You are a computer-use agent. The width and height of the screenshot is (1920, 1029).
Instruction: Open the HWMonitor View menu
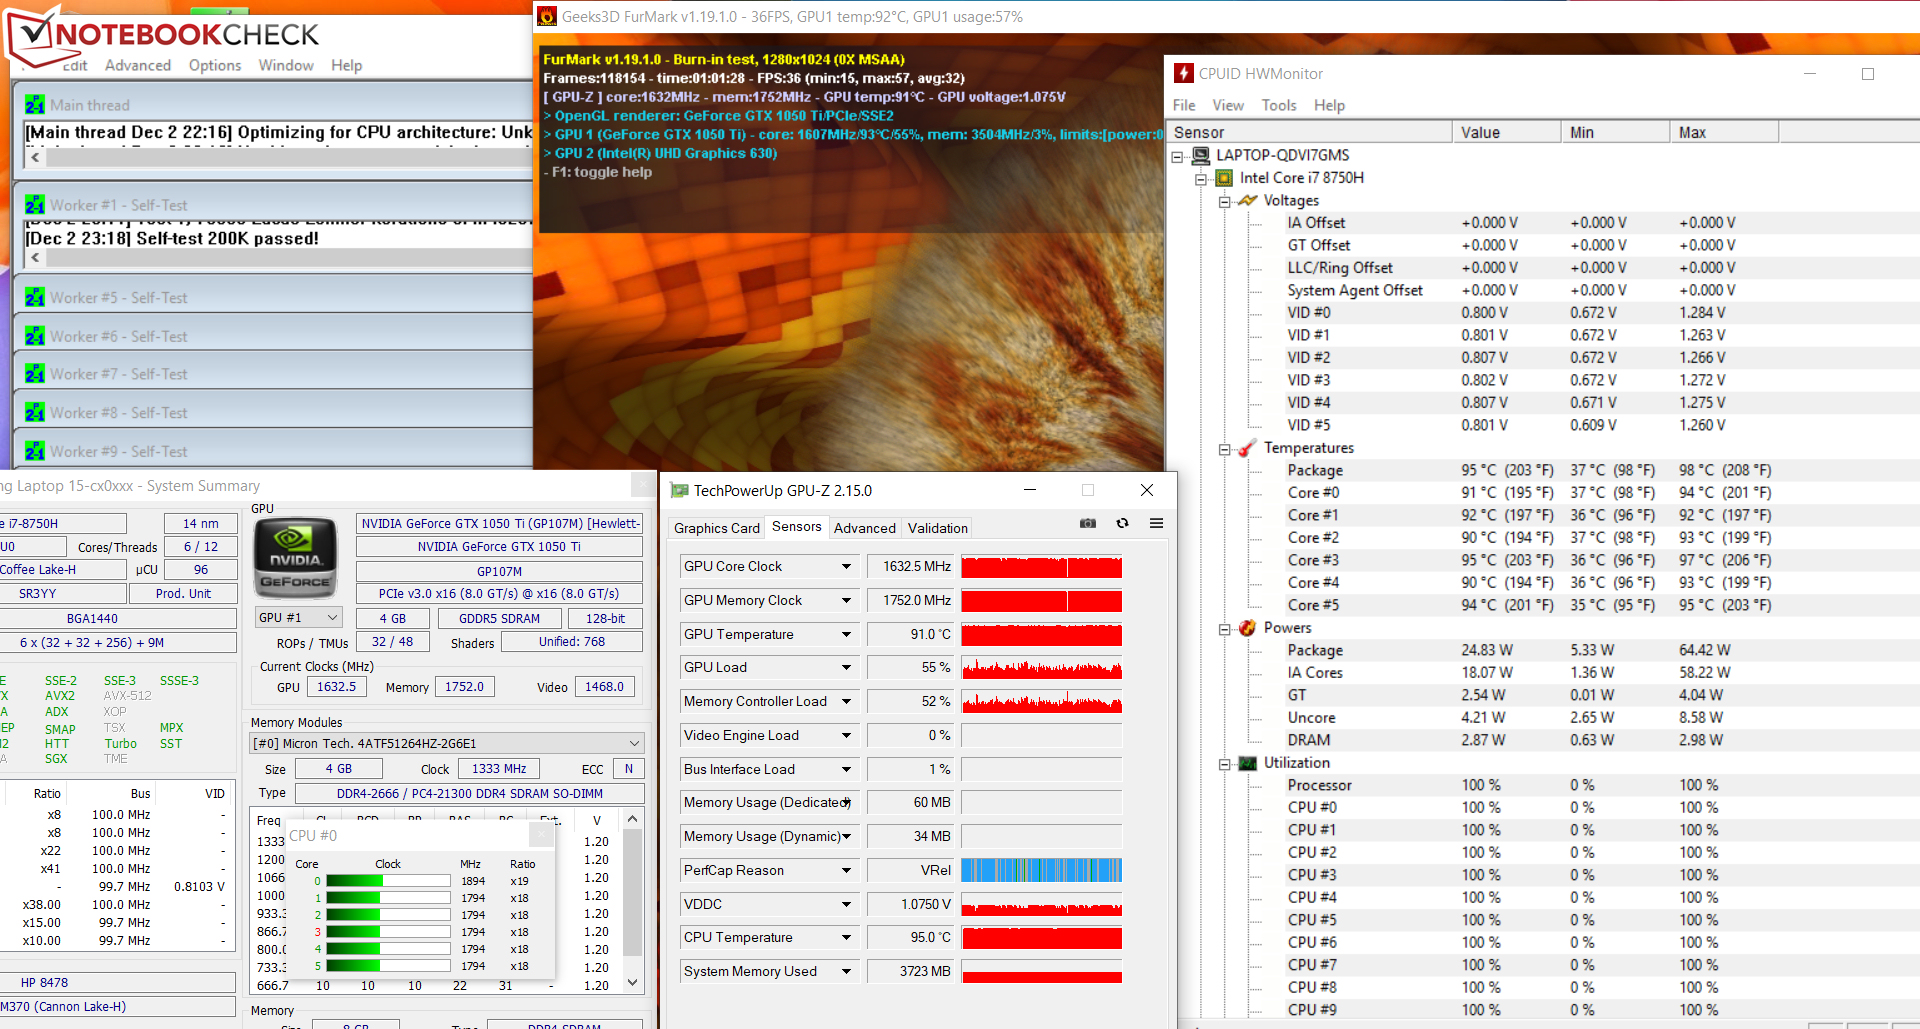coord(1228,105)
